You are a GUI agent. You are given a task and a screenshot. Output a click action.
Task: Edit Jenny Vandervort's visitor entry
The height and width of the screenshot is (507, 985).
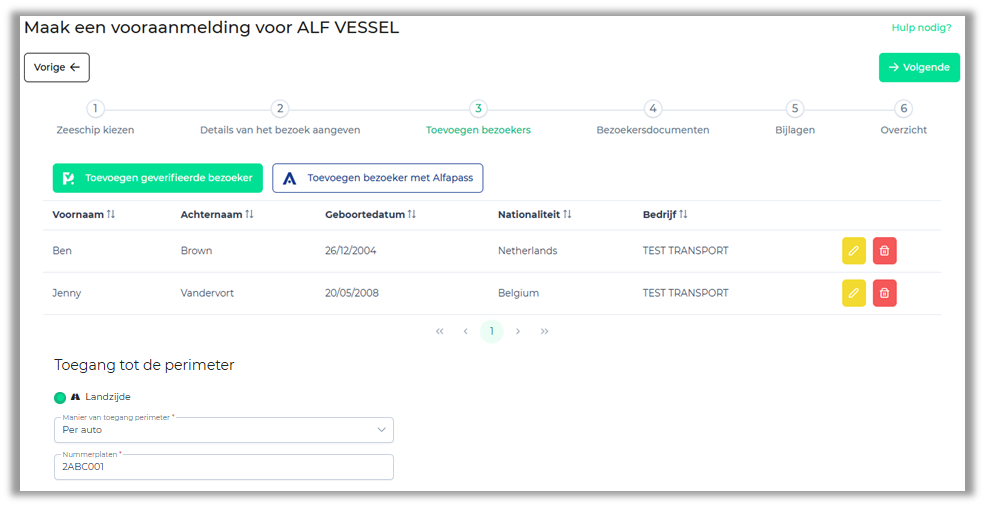point(853,293)
